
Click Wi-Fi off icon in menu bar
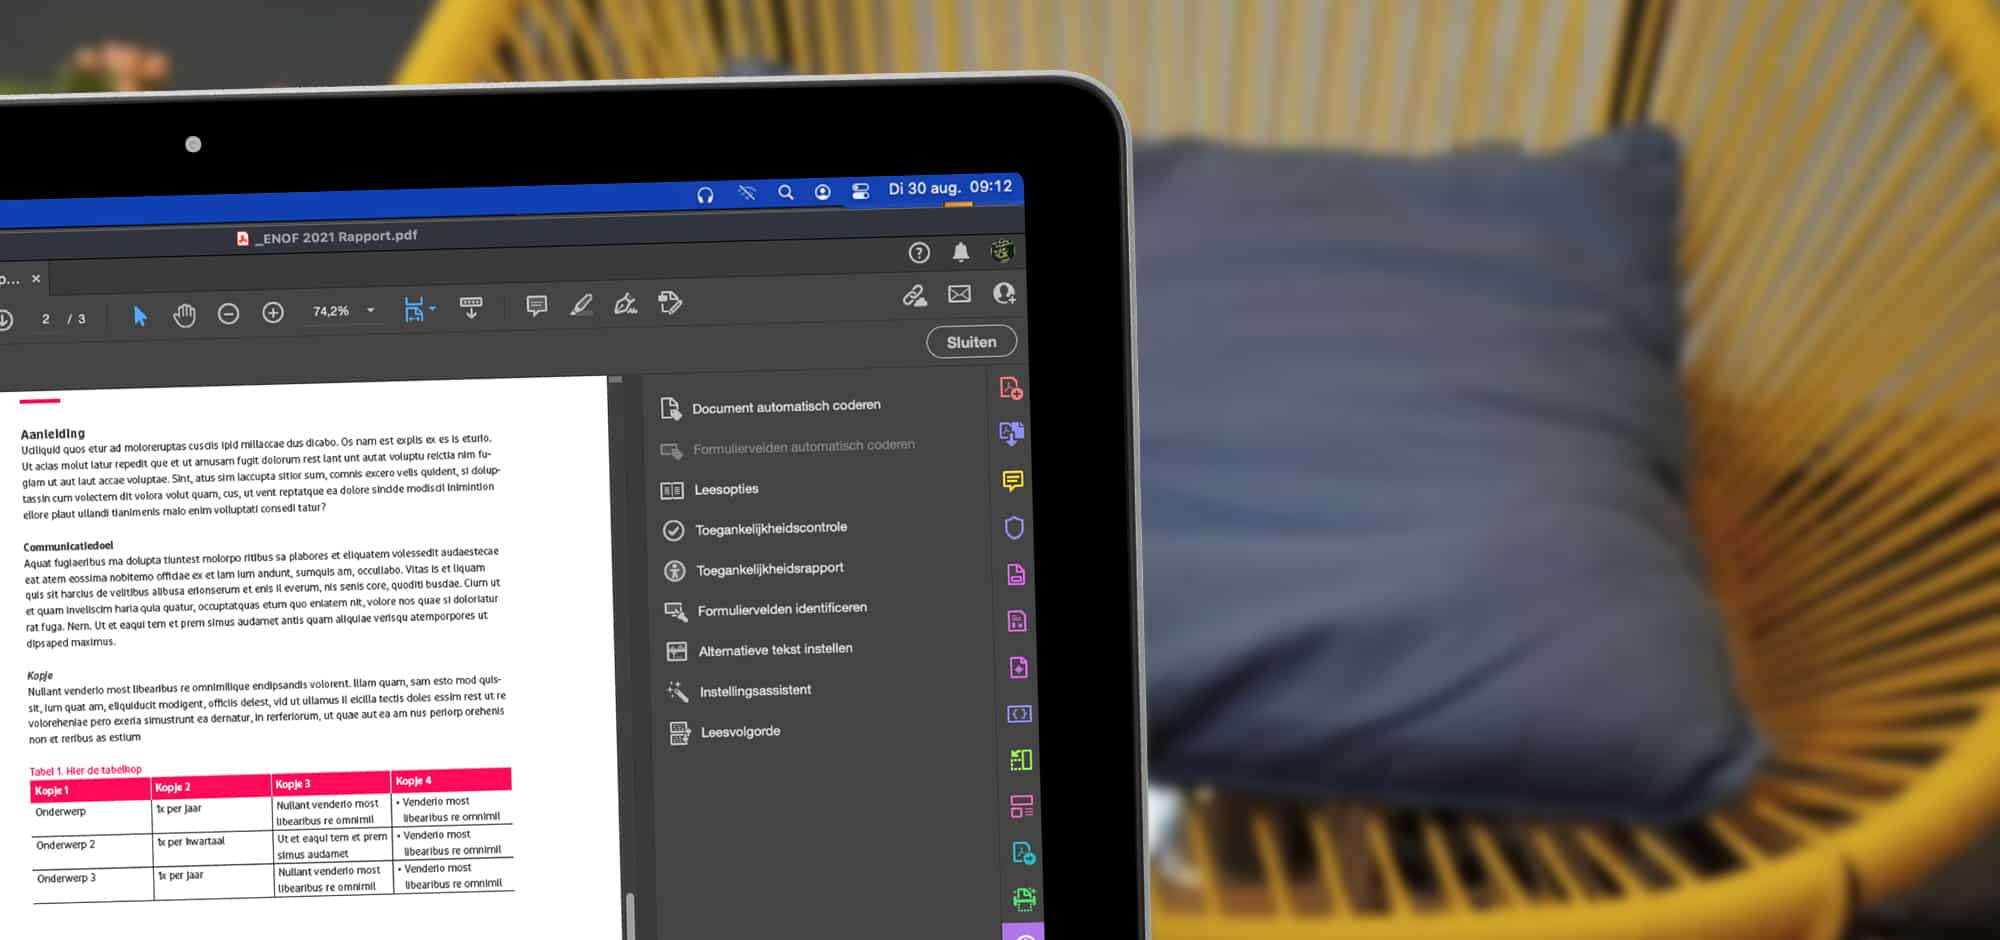tap(746, 193)
